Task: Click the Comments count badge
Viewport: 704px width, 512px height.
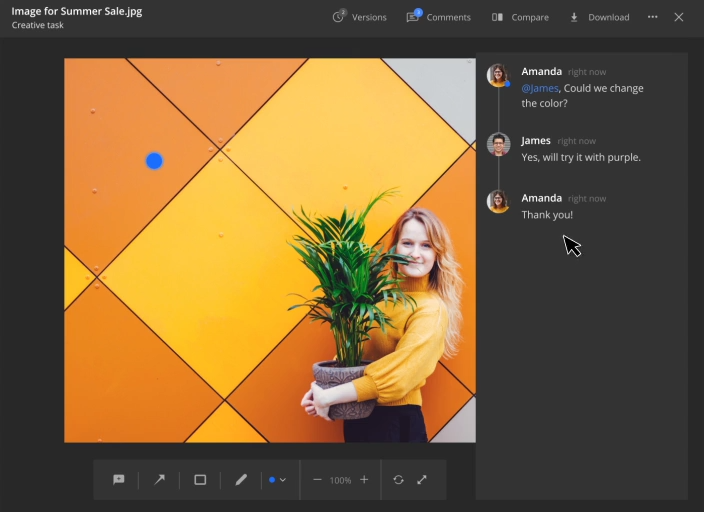Action: [x=418, y=12]
